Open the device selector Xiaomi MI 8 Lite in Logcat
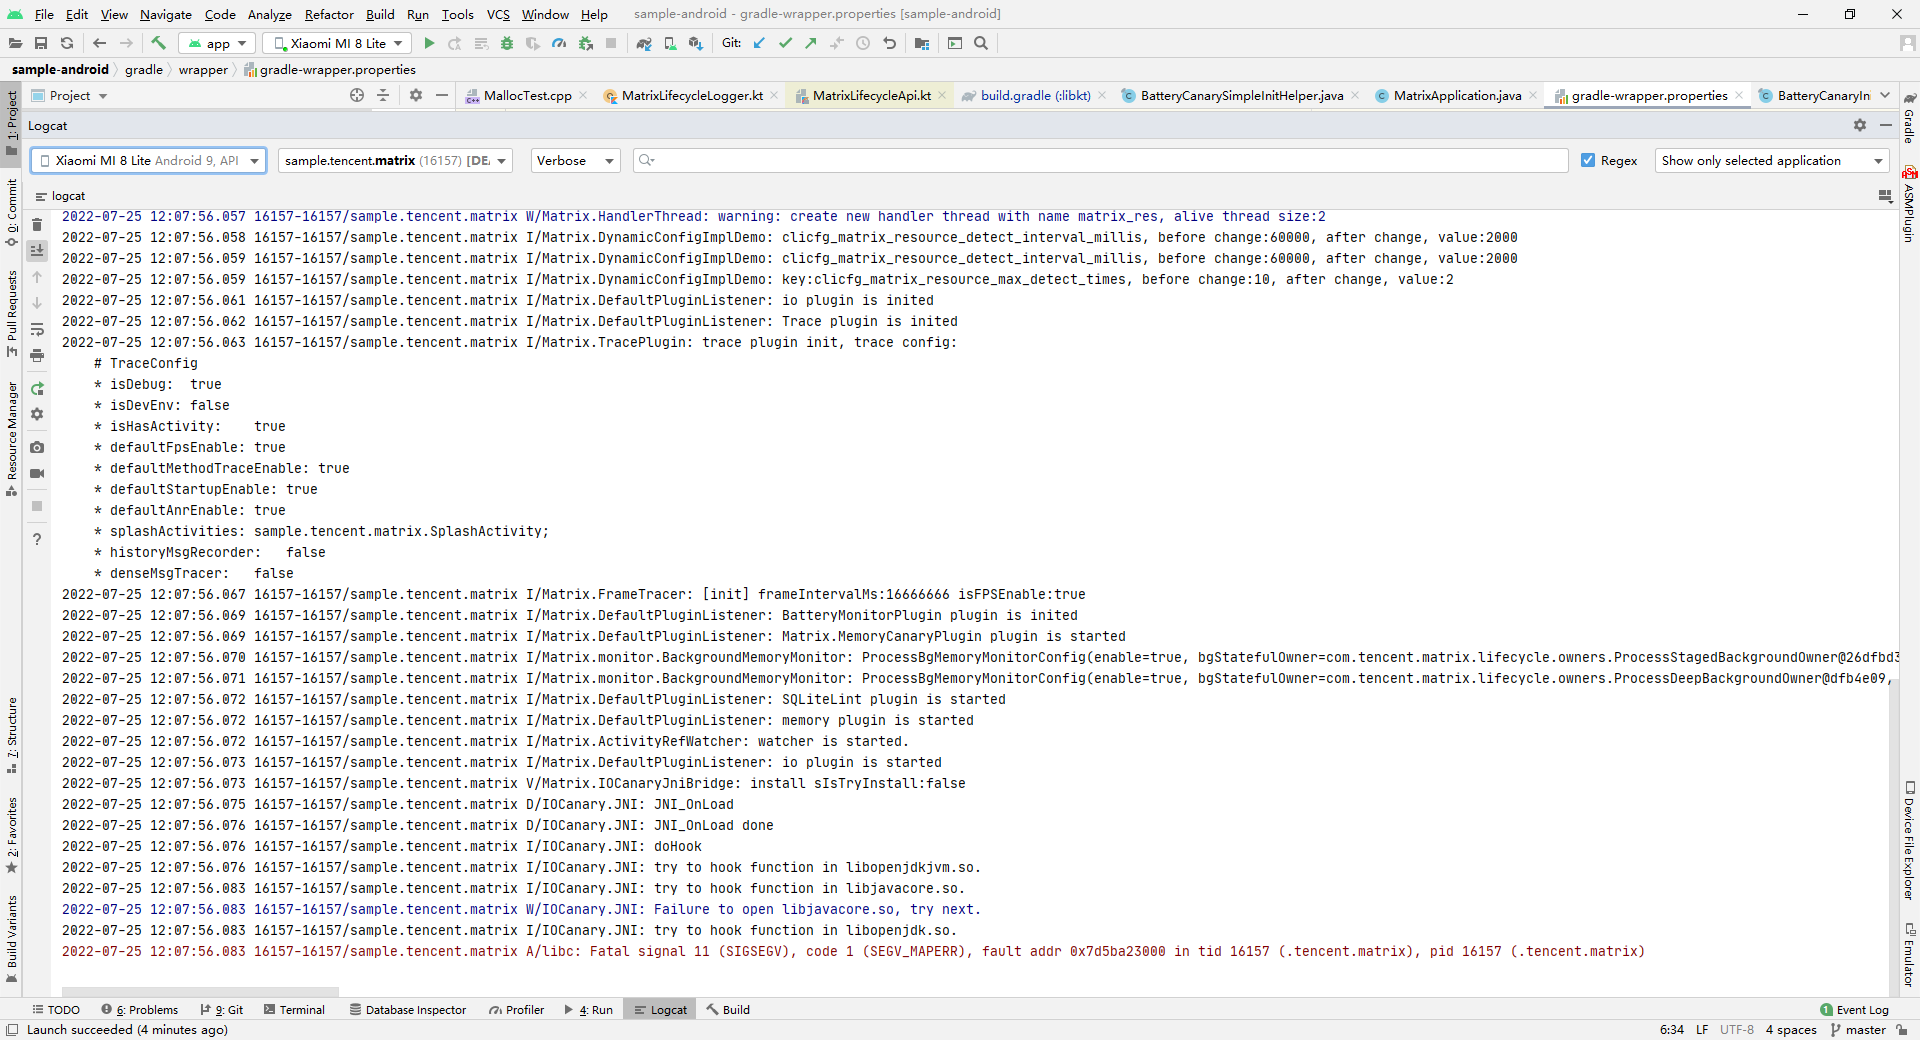This screenshot has width=1920, height=1040. click(x=148, y=160)
